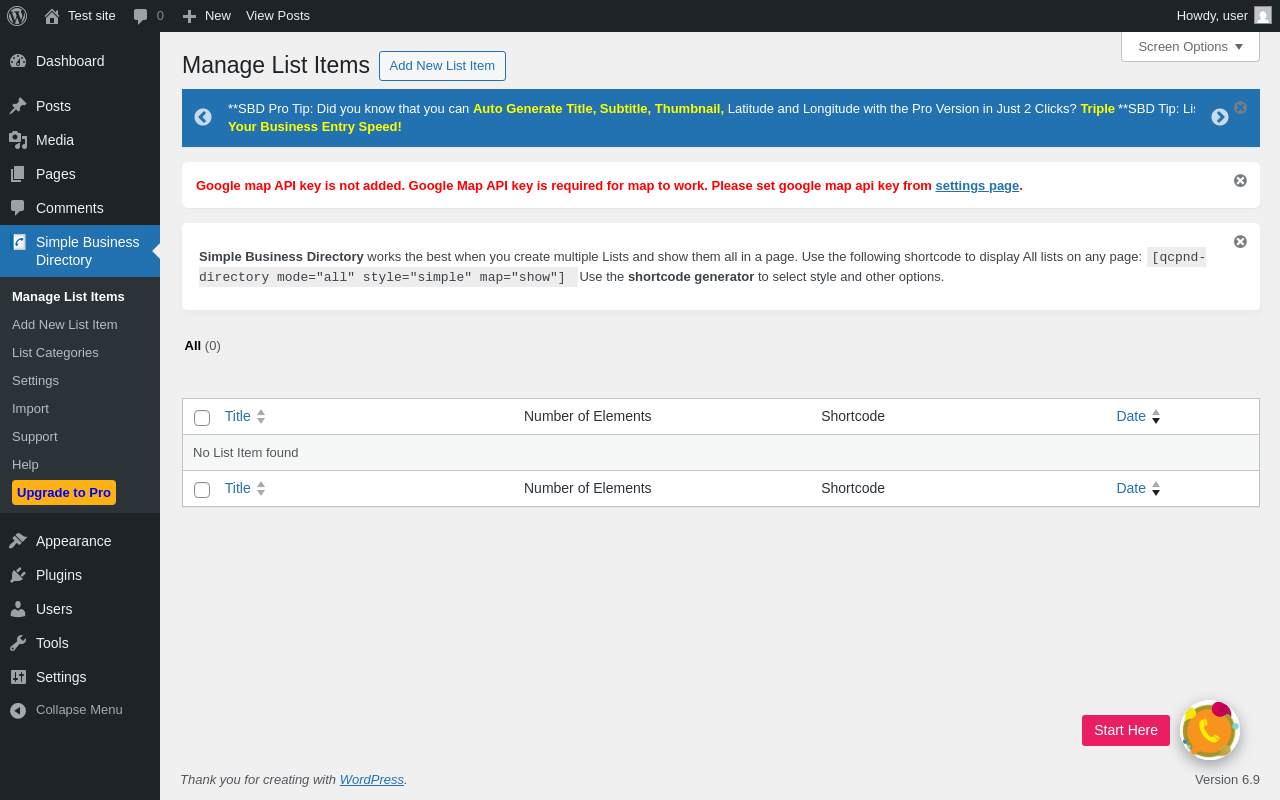Open the Help submenu item
1280x800 pixels.
pos(25,464)
